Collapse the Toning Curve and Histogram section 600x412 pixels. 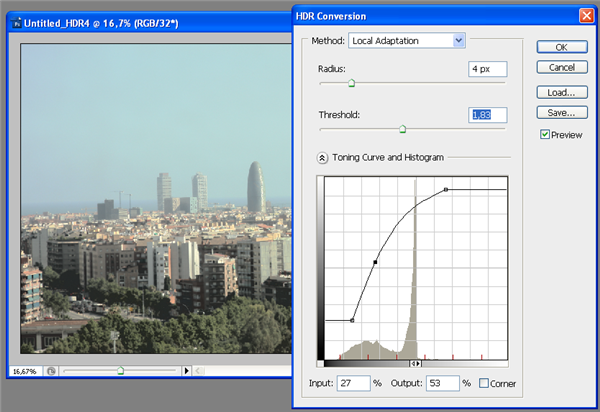pos(323,157)
